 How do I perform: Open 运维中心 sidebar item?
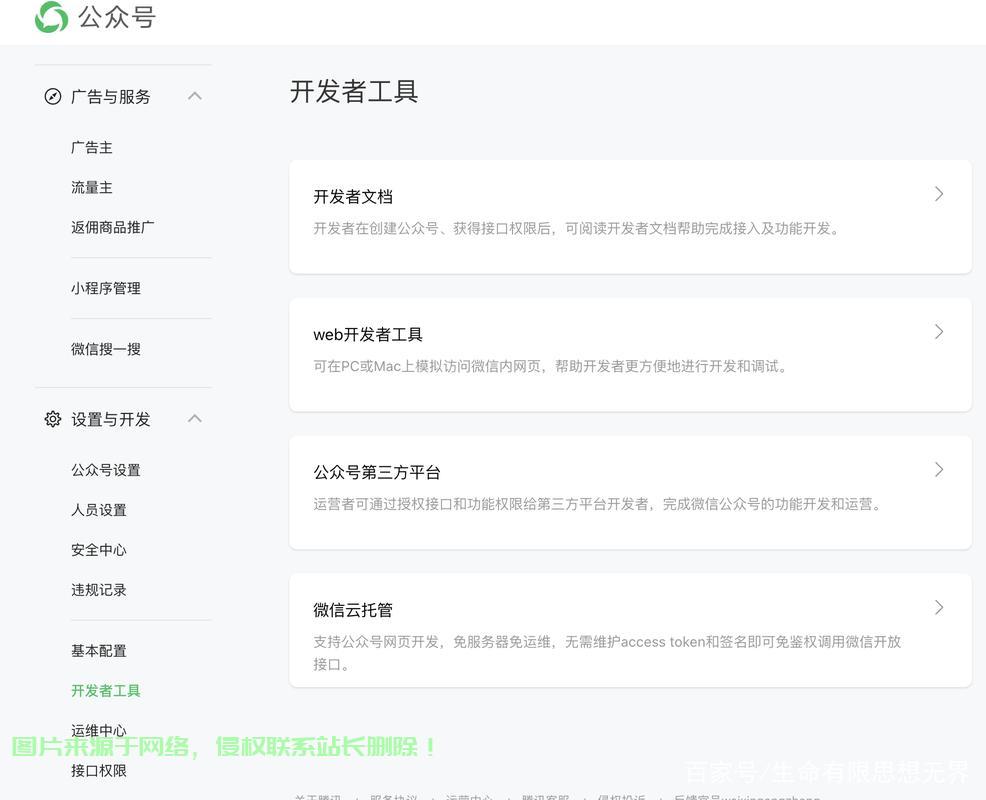99,730
